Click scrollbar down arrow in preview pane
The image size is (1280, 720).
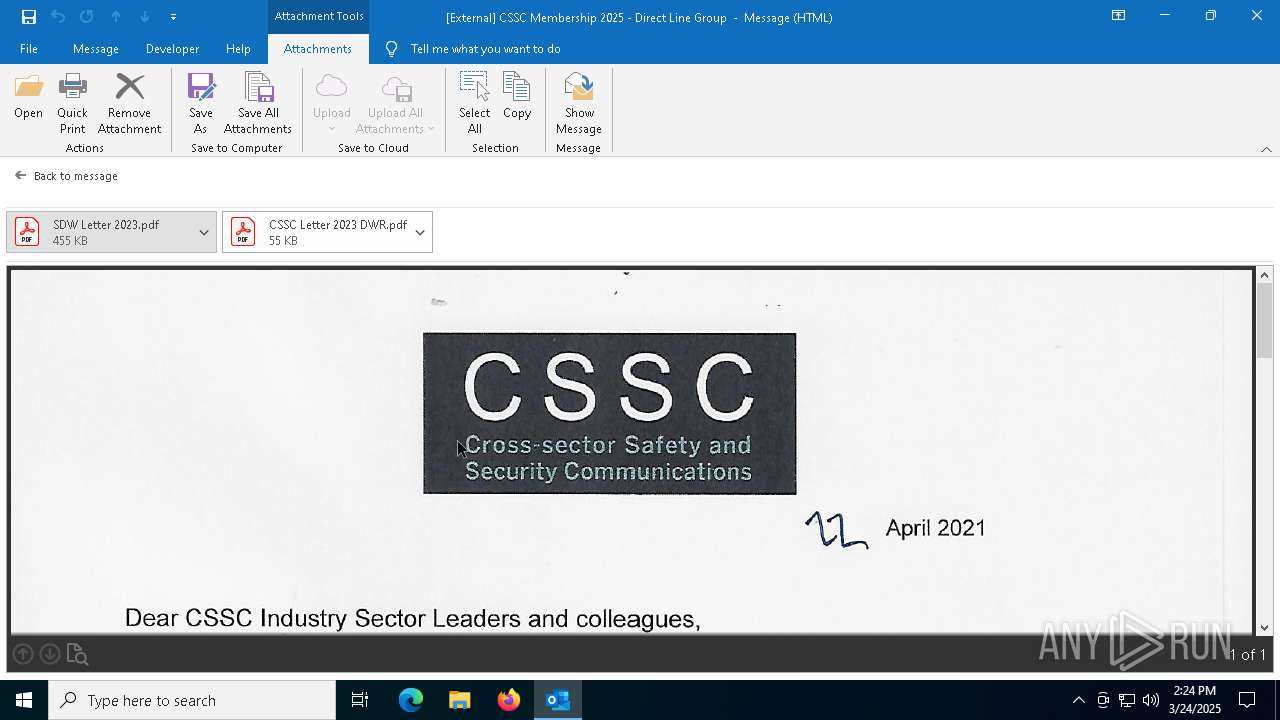[1265, 628]
